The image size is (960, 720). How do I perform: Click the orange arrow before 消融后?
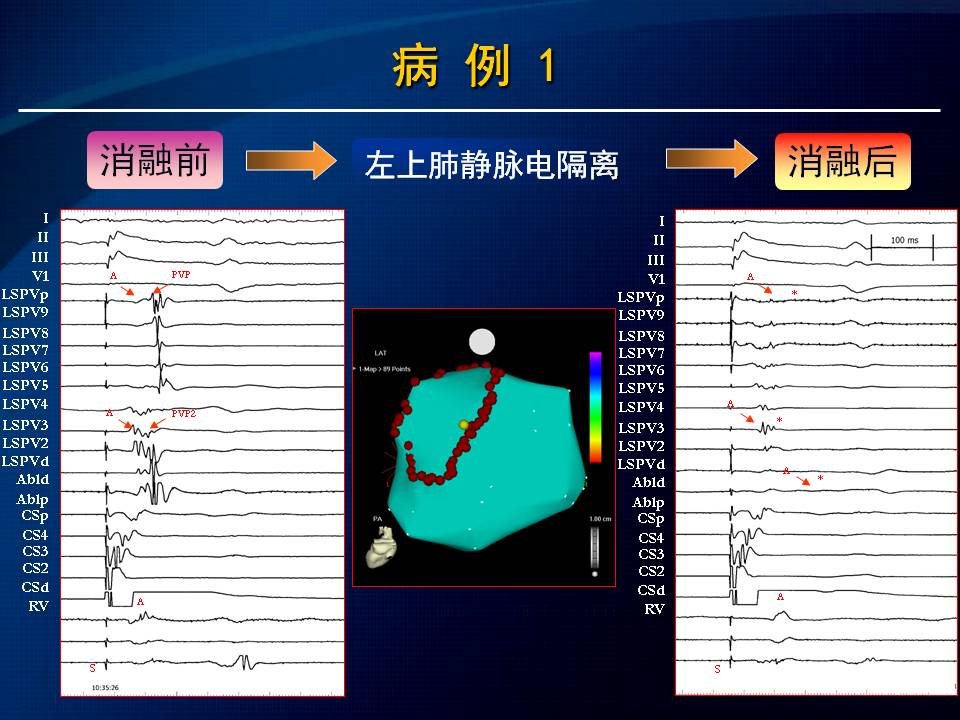click(712, 160)
